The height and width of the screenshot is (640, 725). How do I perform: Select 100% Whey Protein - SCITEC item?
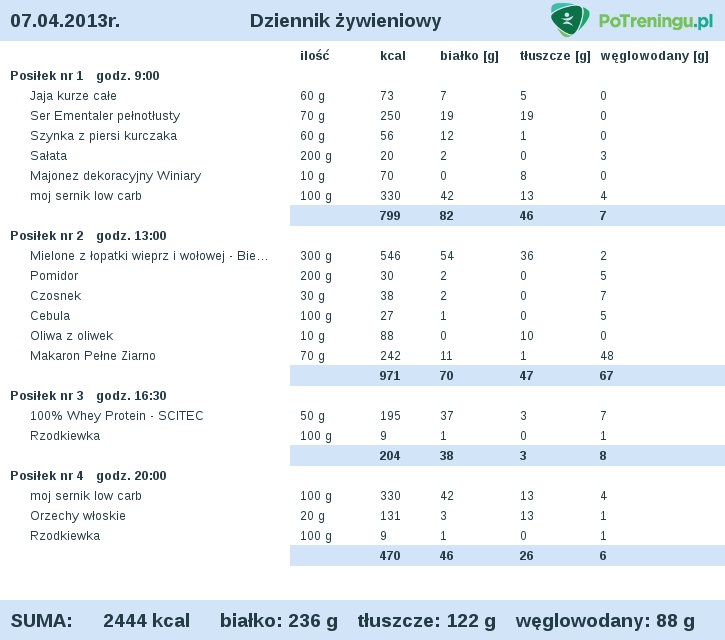pos(117,416)
